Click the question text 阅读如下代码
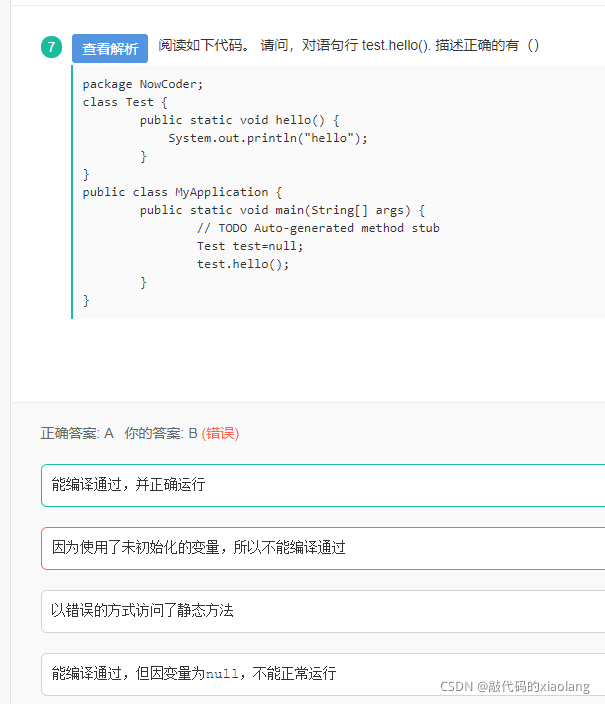This screenshot has height=704, width=605. pos(204,45)
